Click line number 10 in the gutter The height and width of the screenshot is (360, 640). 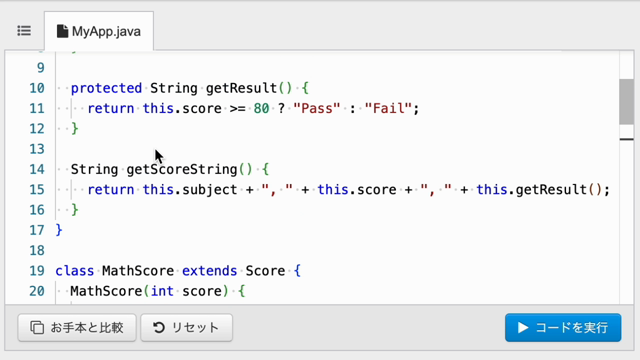tap(37, 88)
